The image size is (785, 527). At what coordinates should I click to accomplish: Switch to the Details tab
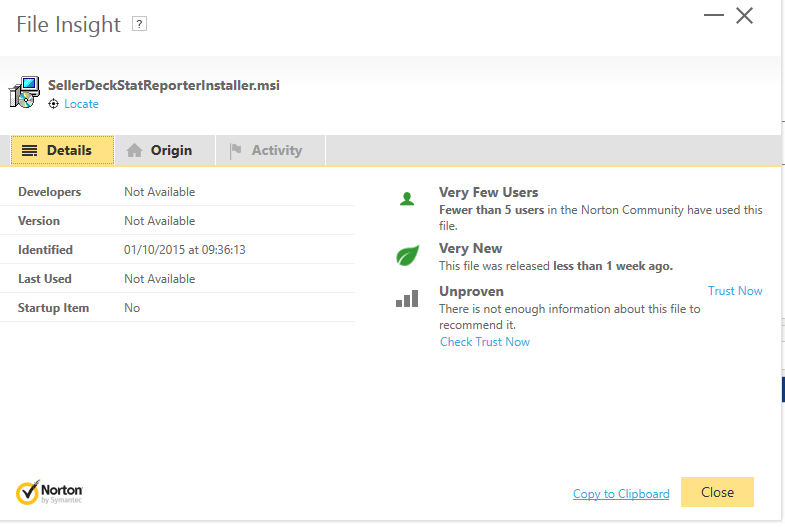pos(62,151)
